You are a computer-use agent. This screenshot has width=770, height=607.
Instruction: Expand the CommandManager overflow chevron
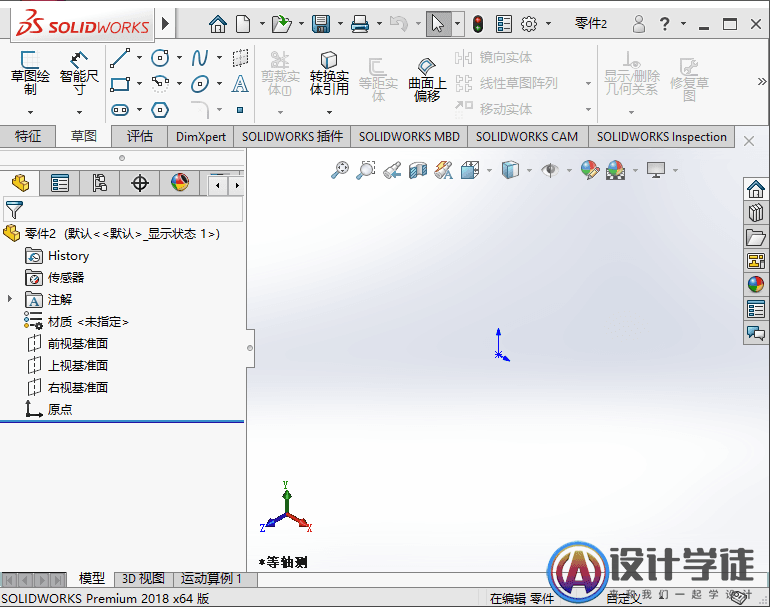click(762, 81)
